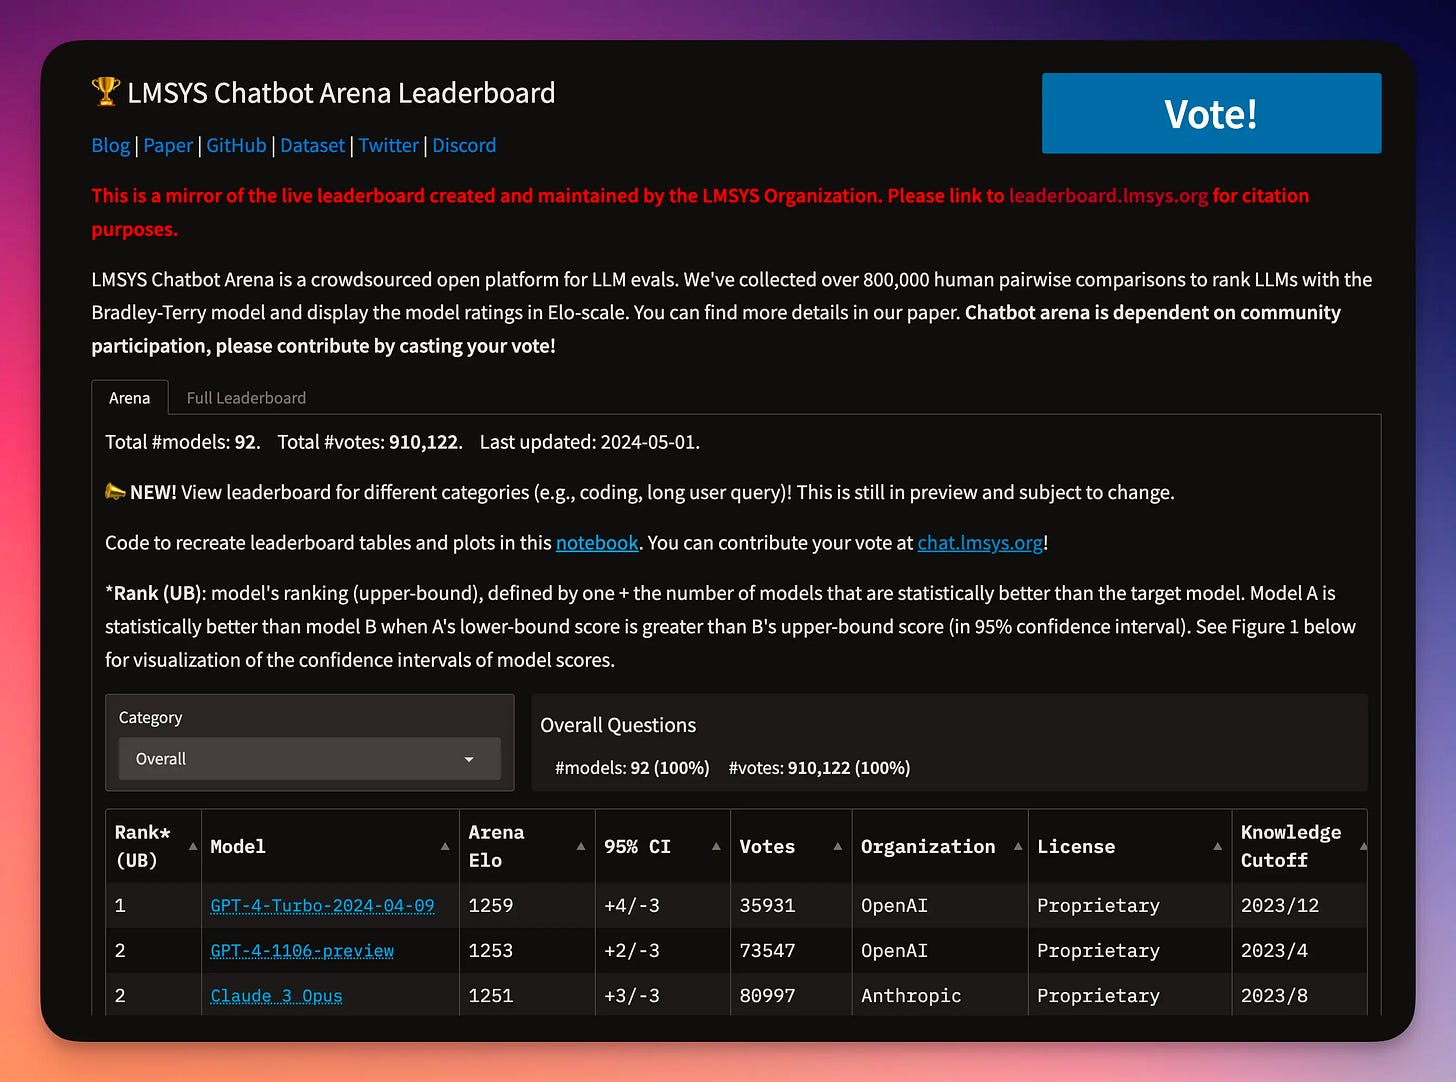Sort by Model column arrow
The height and width of the screenshot is (1082, 1456).
445,846
